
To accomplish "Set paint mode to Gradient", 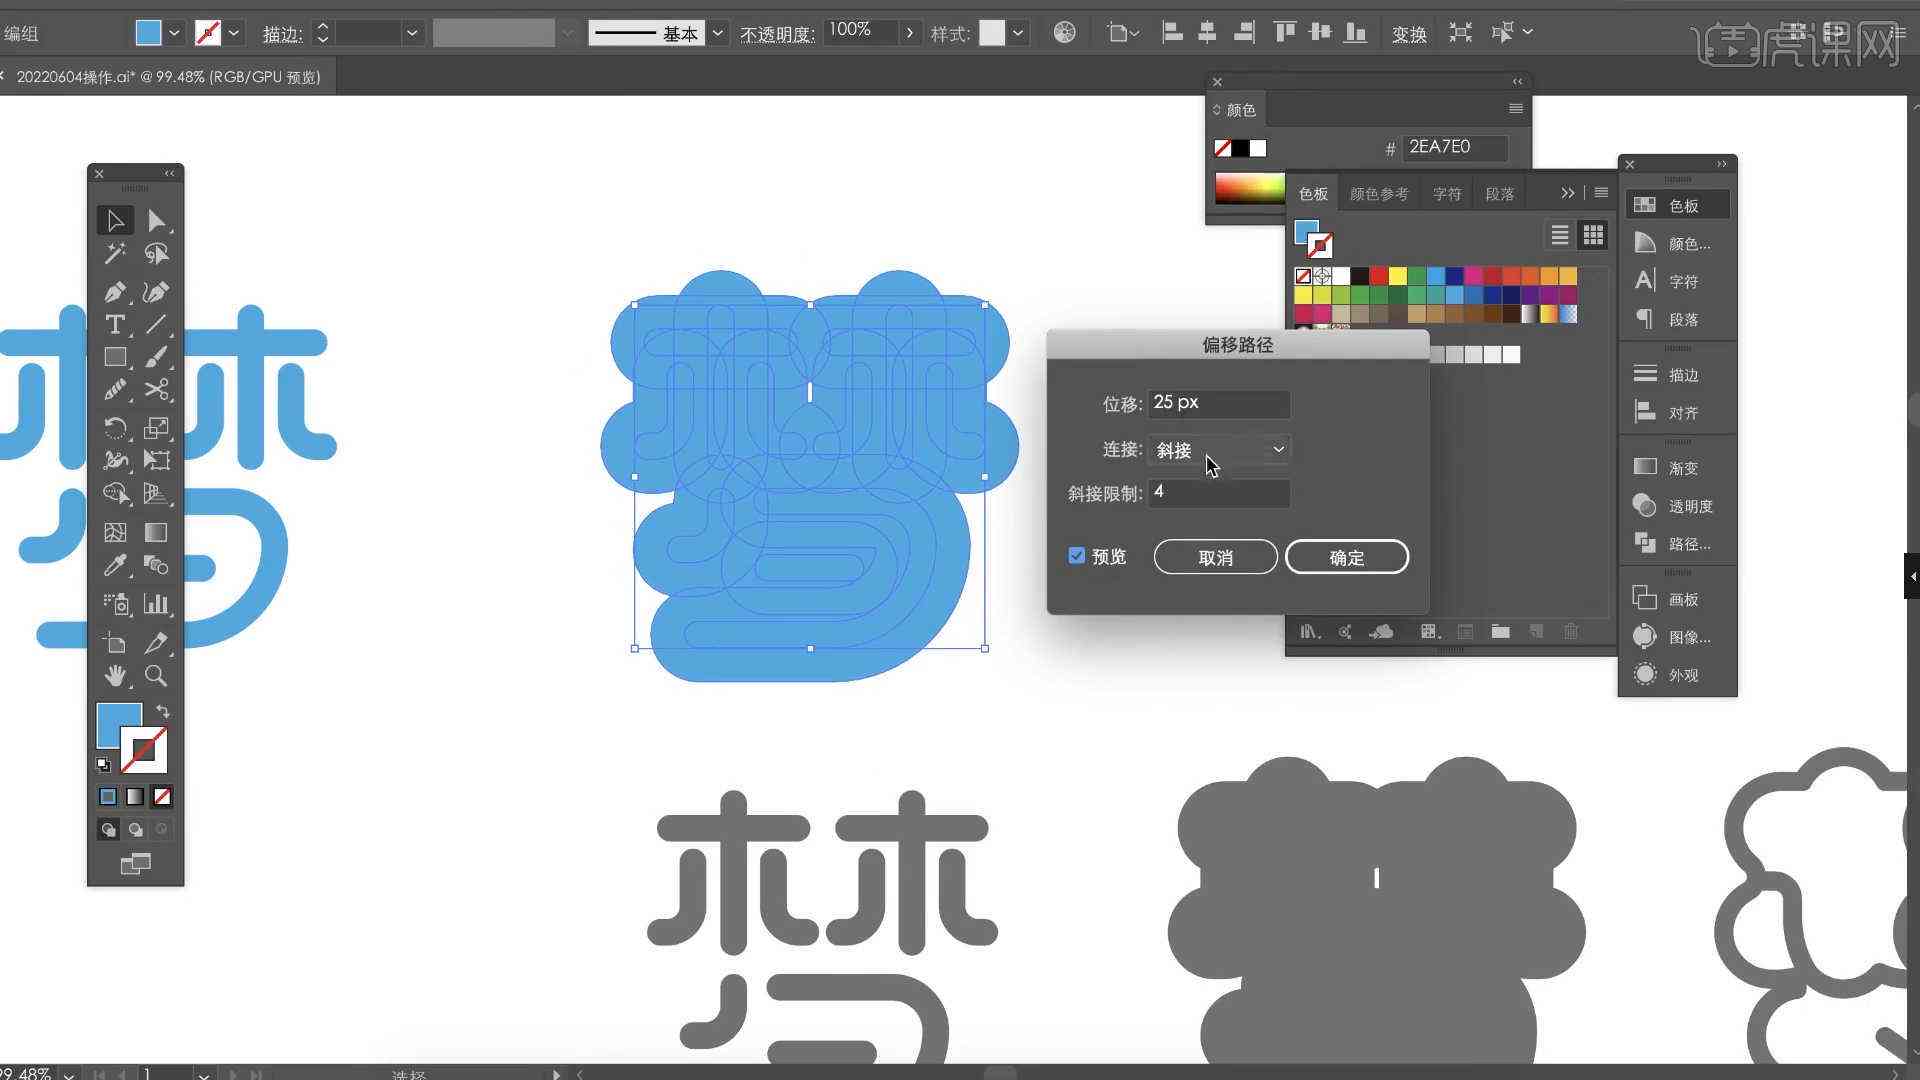I will point(135,797).
